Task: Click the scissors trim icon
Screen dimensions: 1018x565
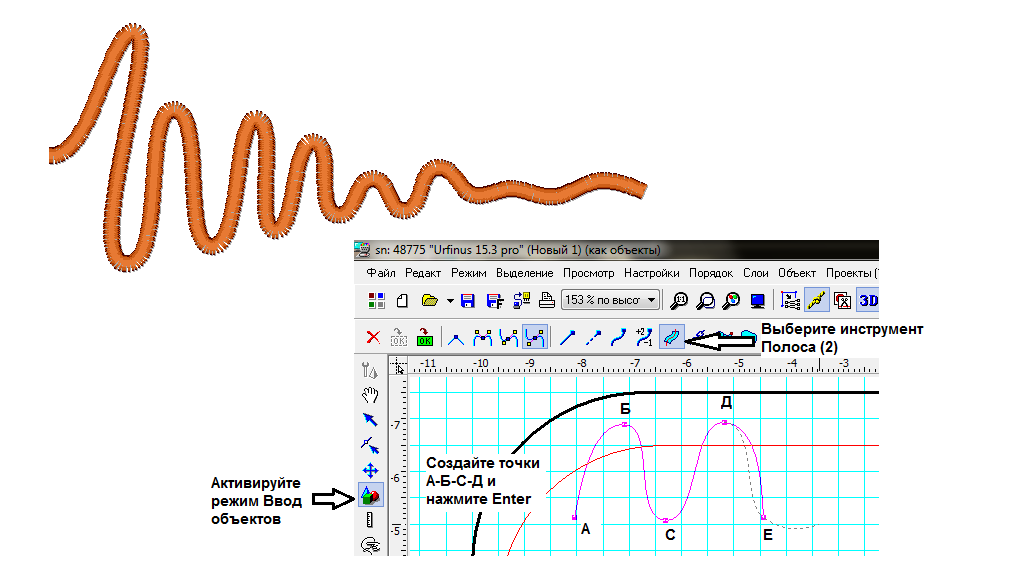Action: coord(842,301)
